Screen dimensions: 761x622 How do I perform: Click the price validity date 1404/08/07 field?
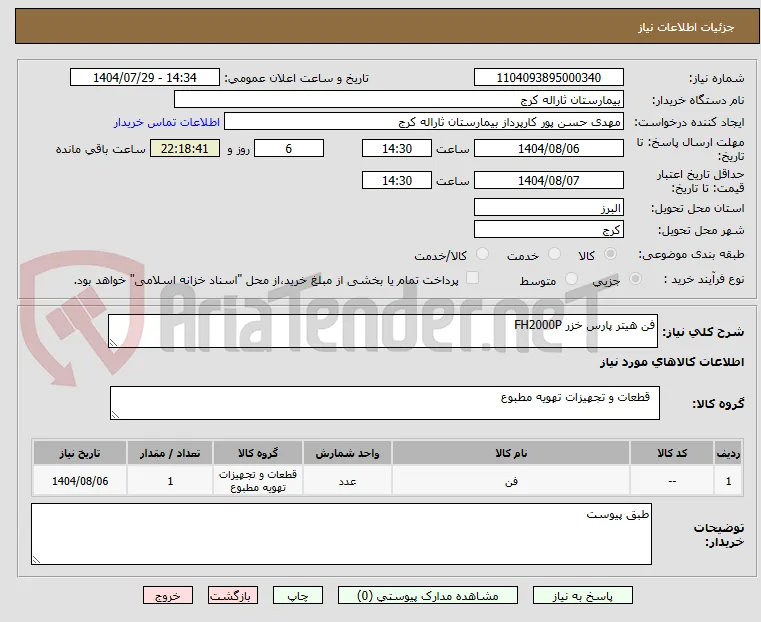[548, 180]
